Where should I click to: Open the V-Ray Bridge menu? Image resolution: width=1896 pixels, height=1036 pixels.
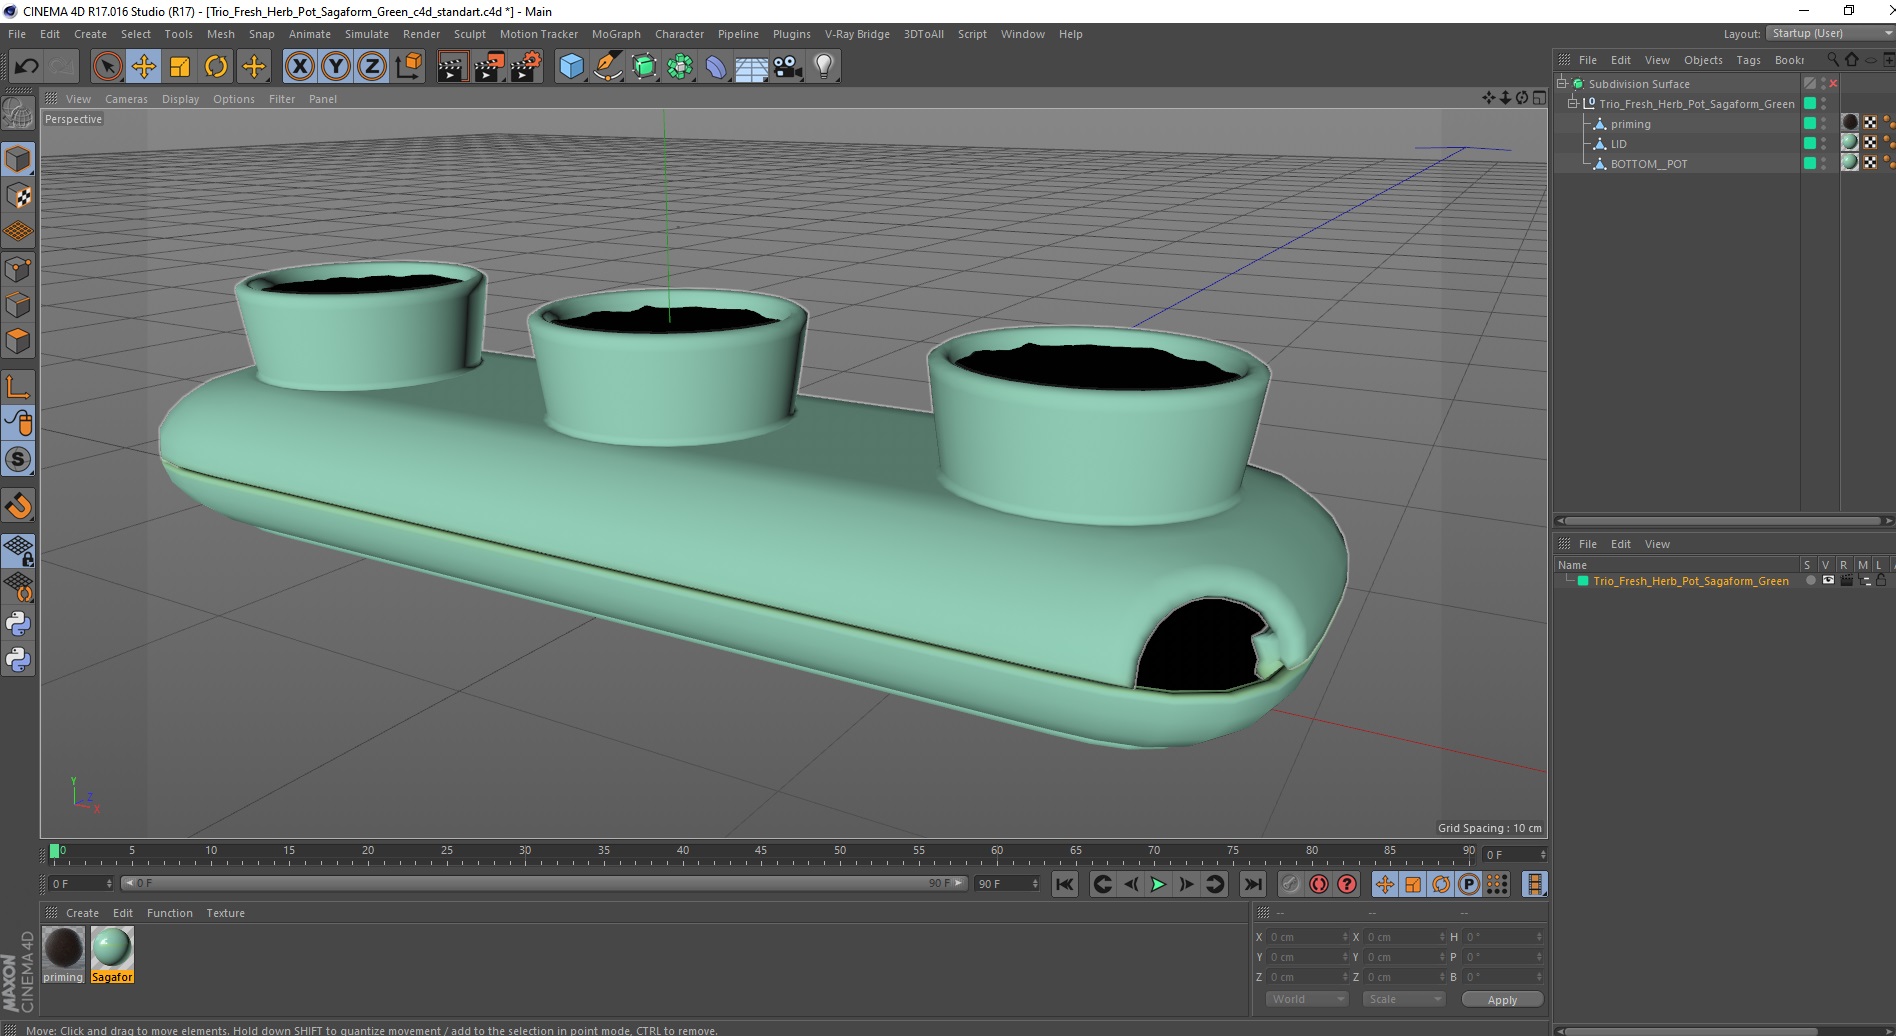(x=857, y=34)
